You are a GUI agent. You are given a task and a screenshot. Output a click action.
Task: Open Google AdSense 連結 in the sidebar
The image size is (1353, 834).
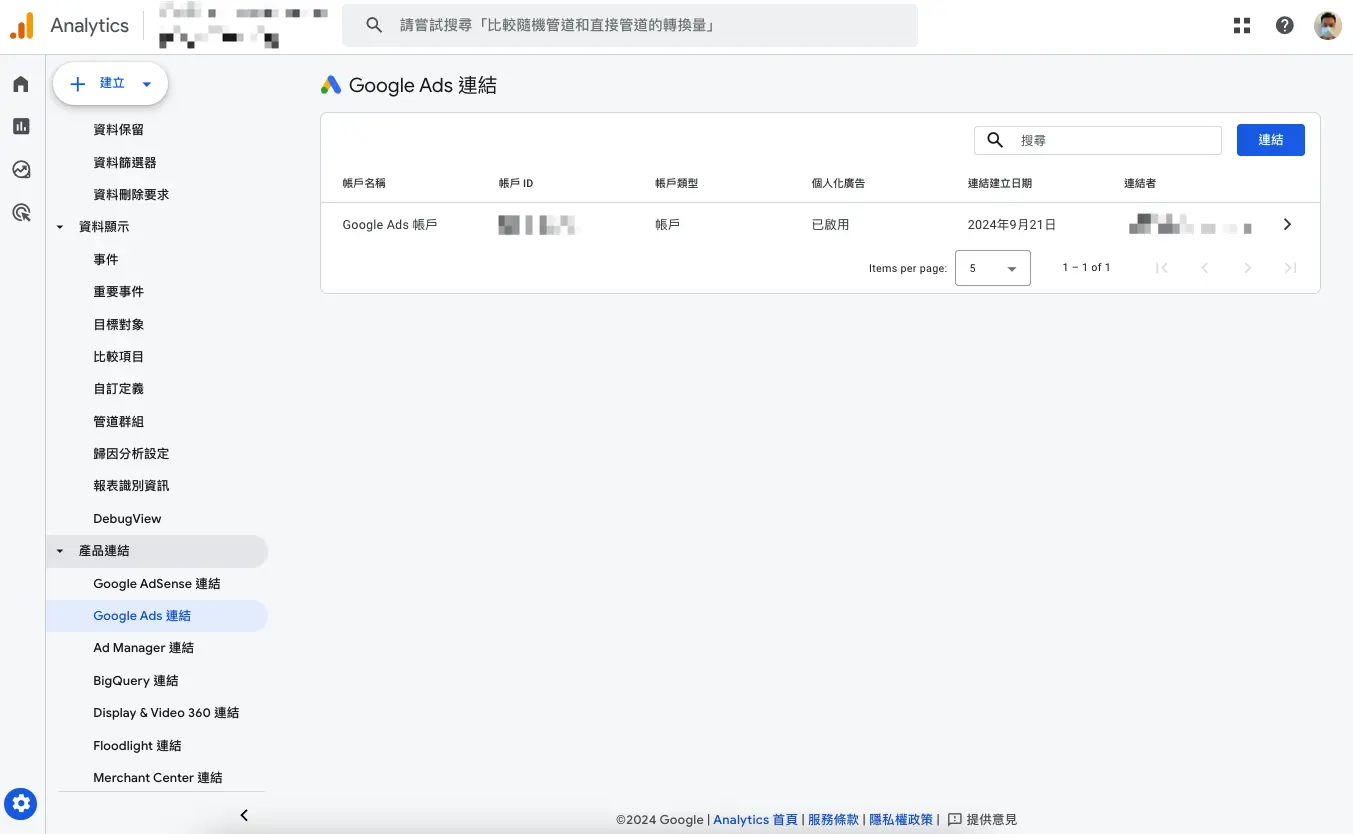pos(157,584)
